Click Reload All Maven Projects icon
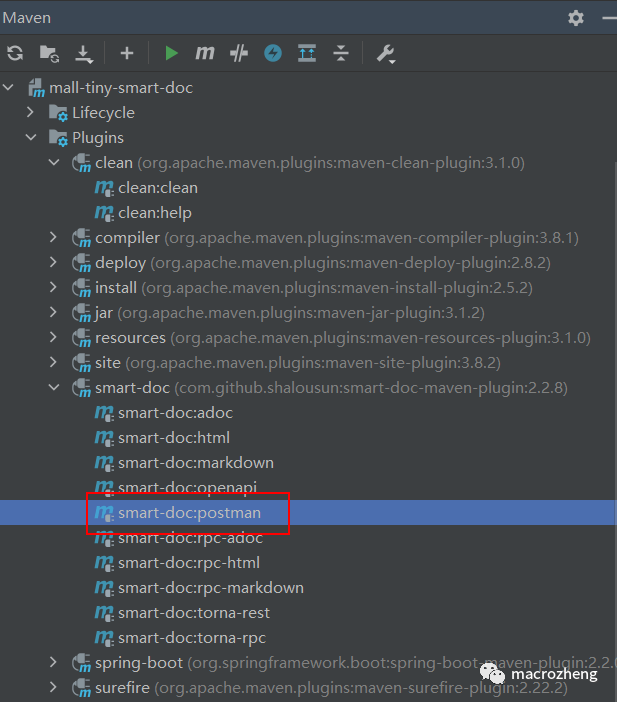Viewport: 617px width, 702px height. [15, 54]
